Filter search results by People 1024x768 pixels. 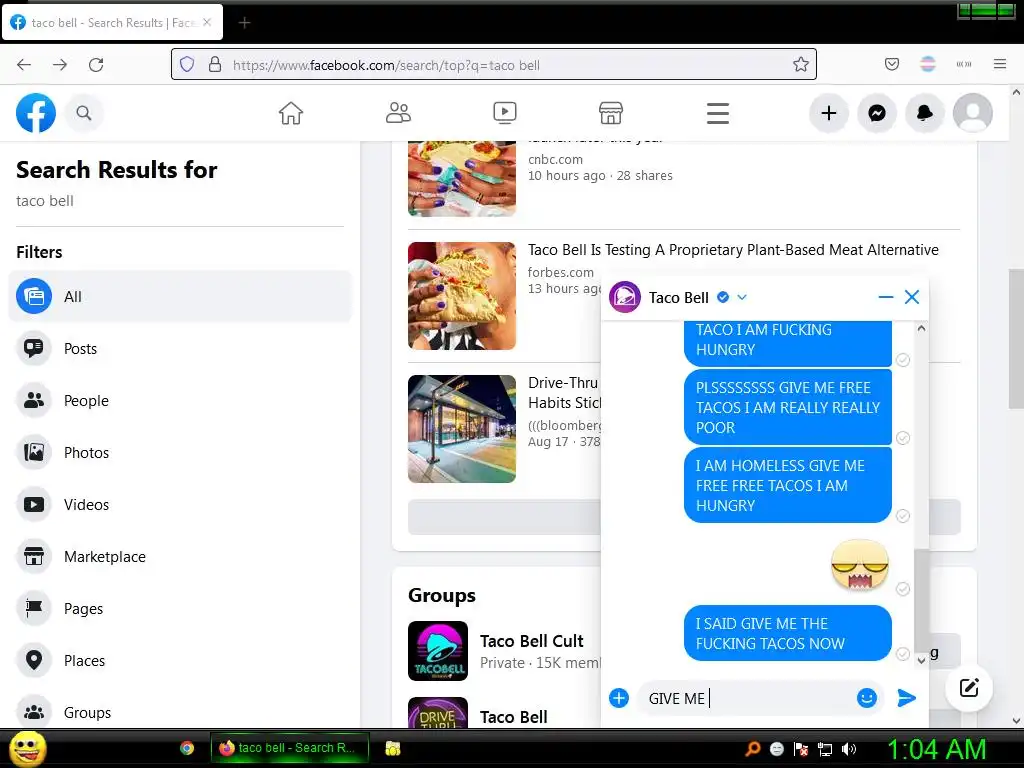point(180,400)
